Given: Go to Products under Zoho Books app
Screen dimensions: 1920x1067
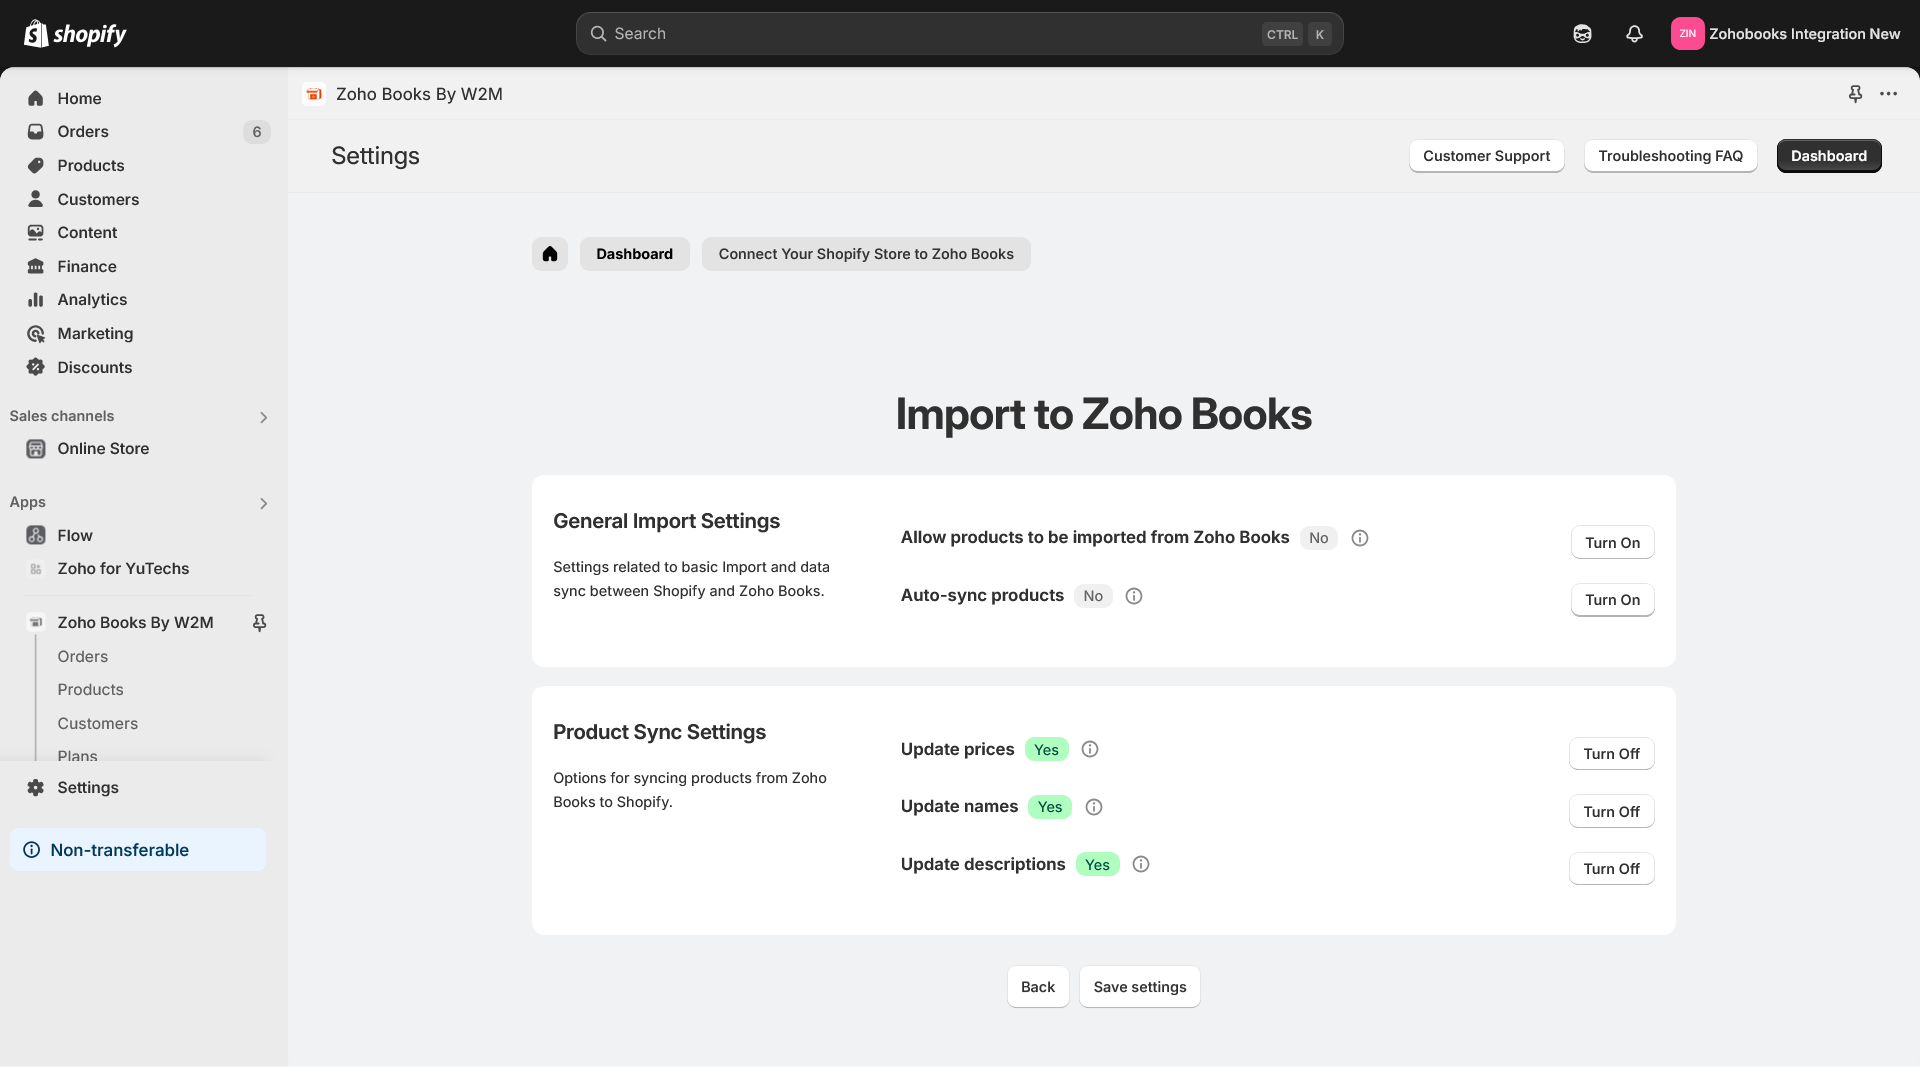Looking at the screenshot, I should click(x=90, y=690).
